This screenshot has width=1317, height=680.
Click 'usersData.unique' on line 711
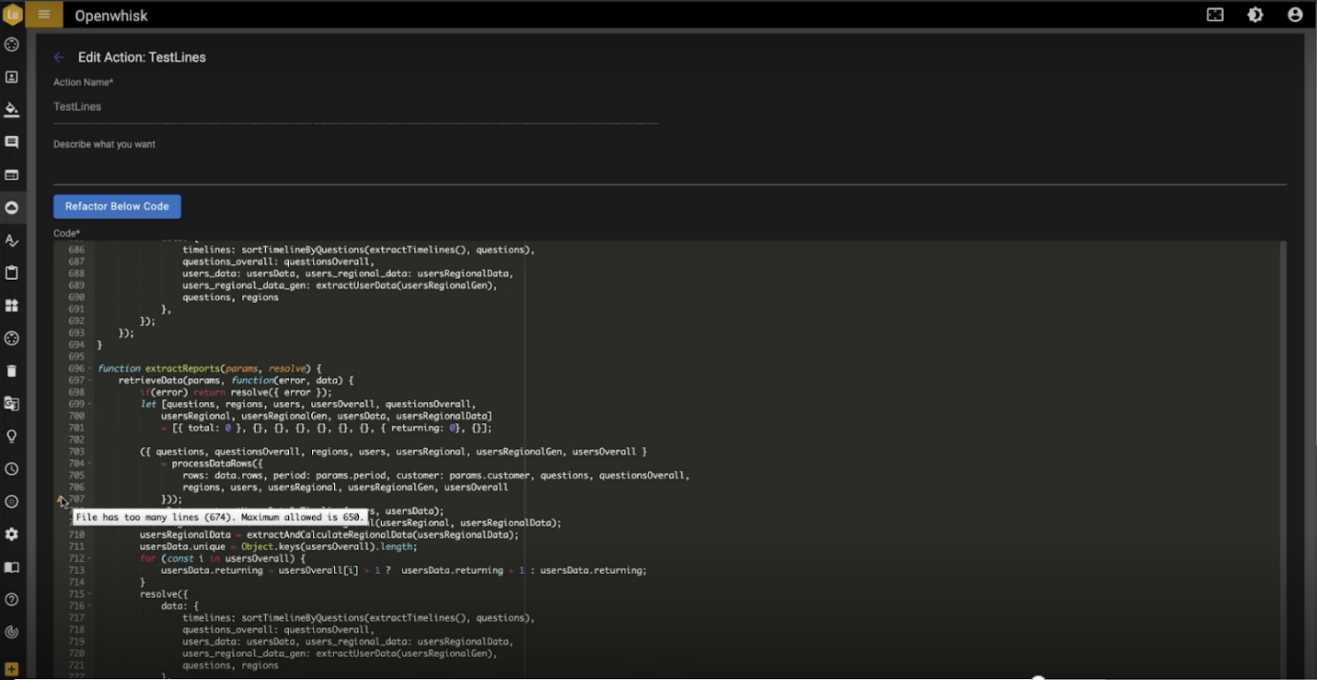click(x=183, y=547)
